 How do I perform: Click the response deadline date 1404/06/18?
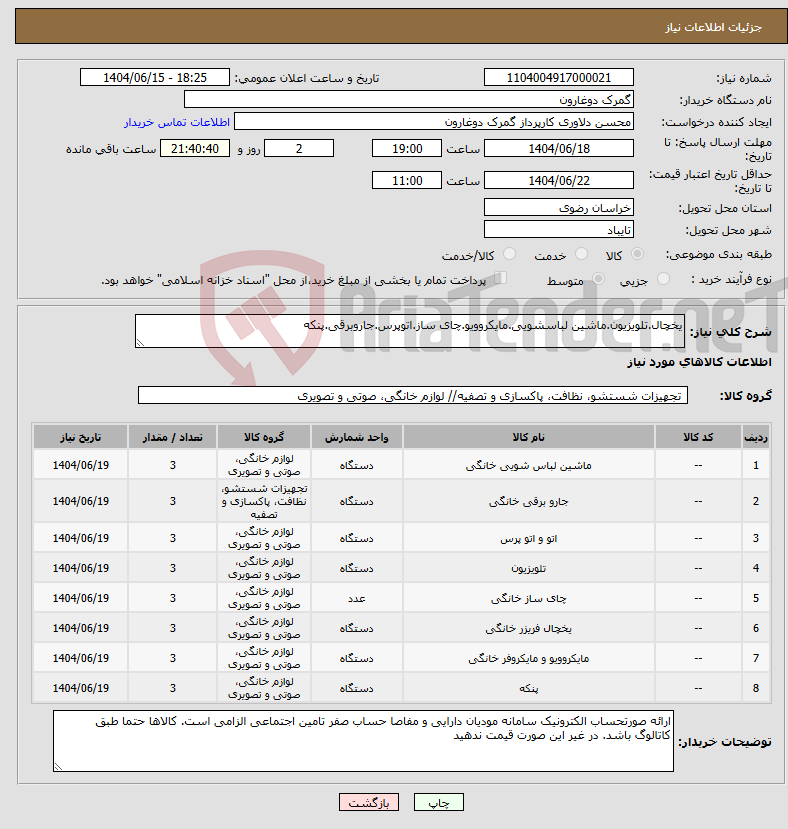[558, 148]
